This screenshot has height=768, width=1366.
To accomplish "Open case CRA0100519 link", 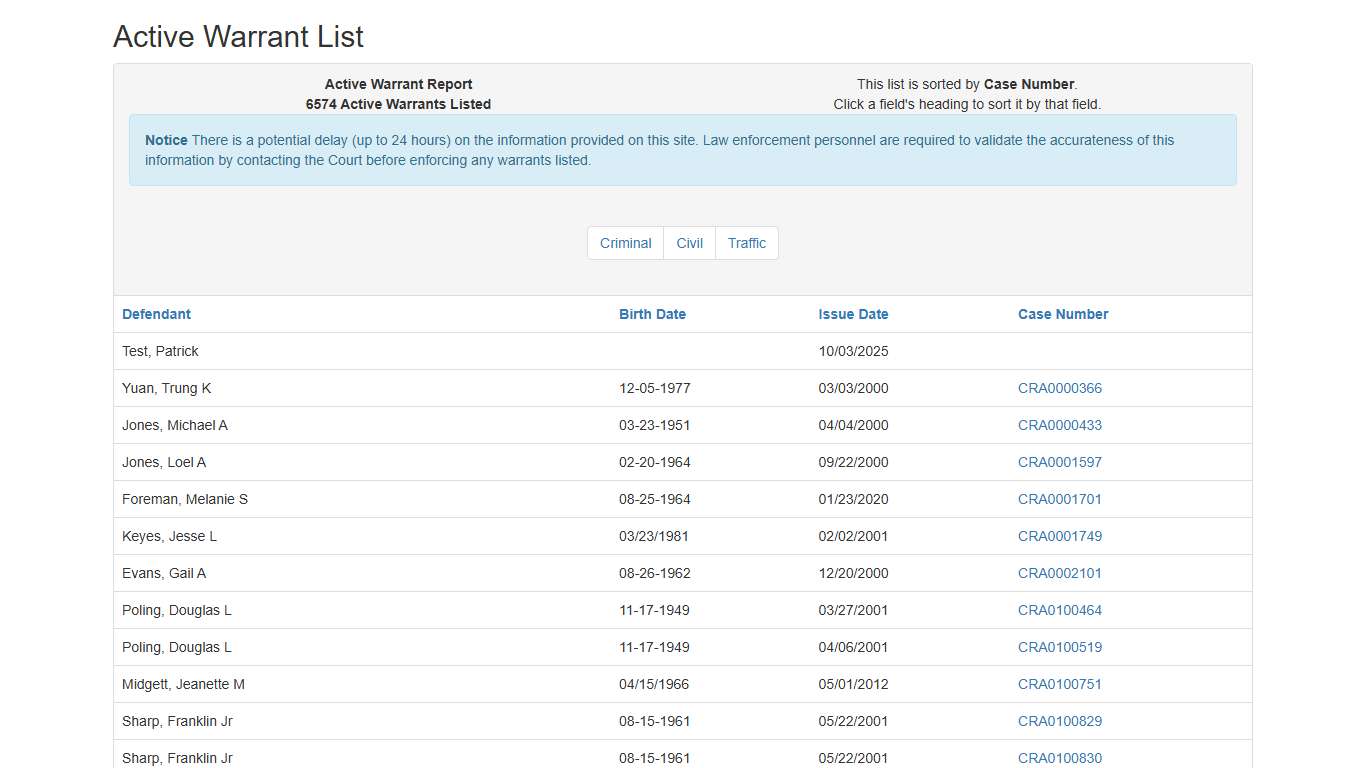I will tap(1059, 647).
